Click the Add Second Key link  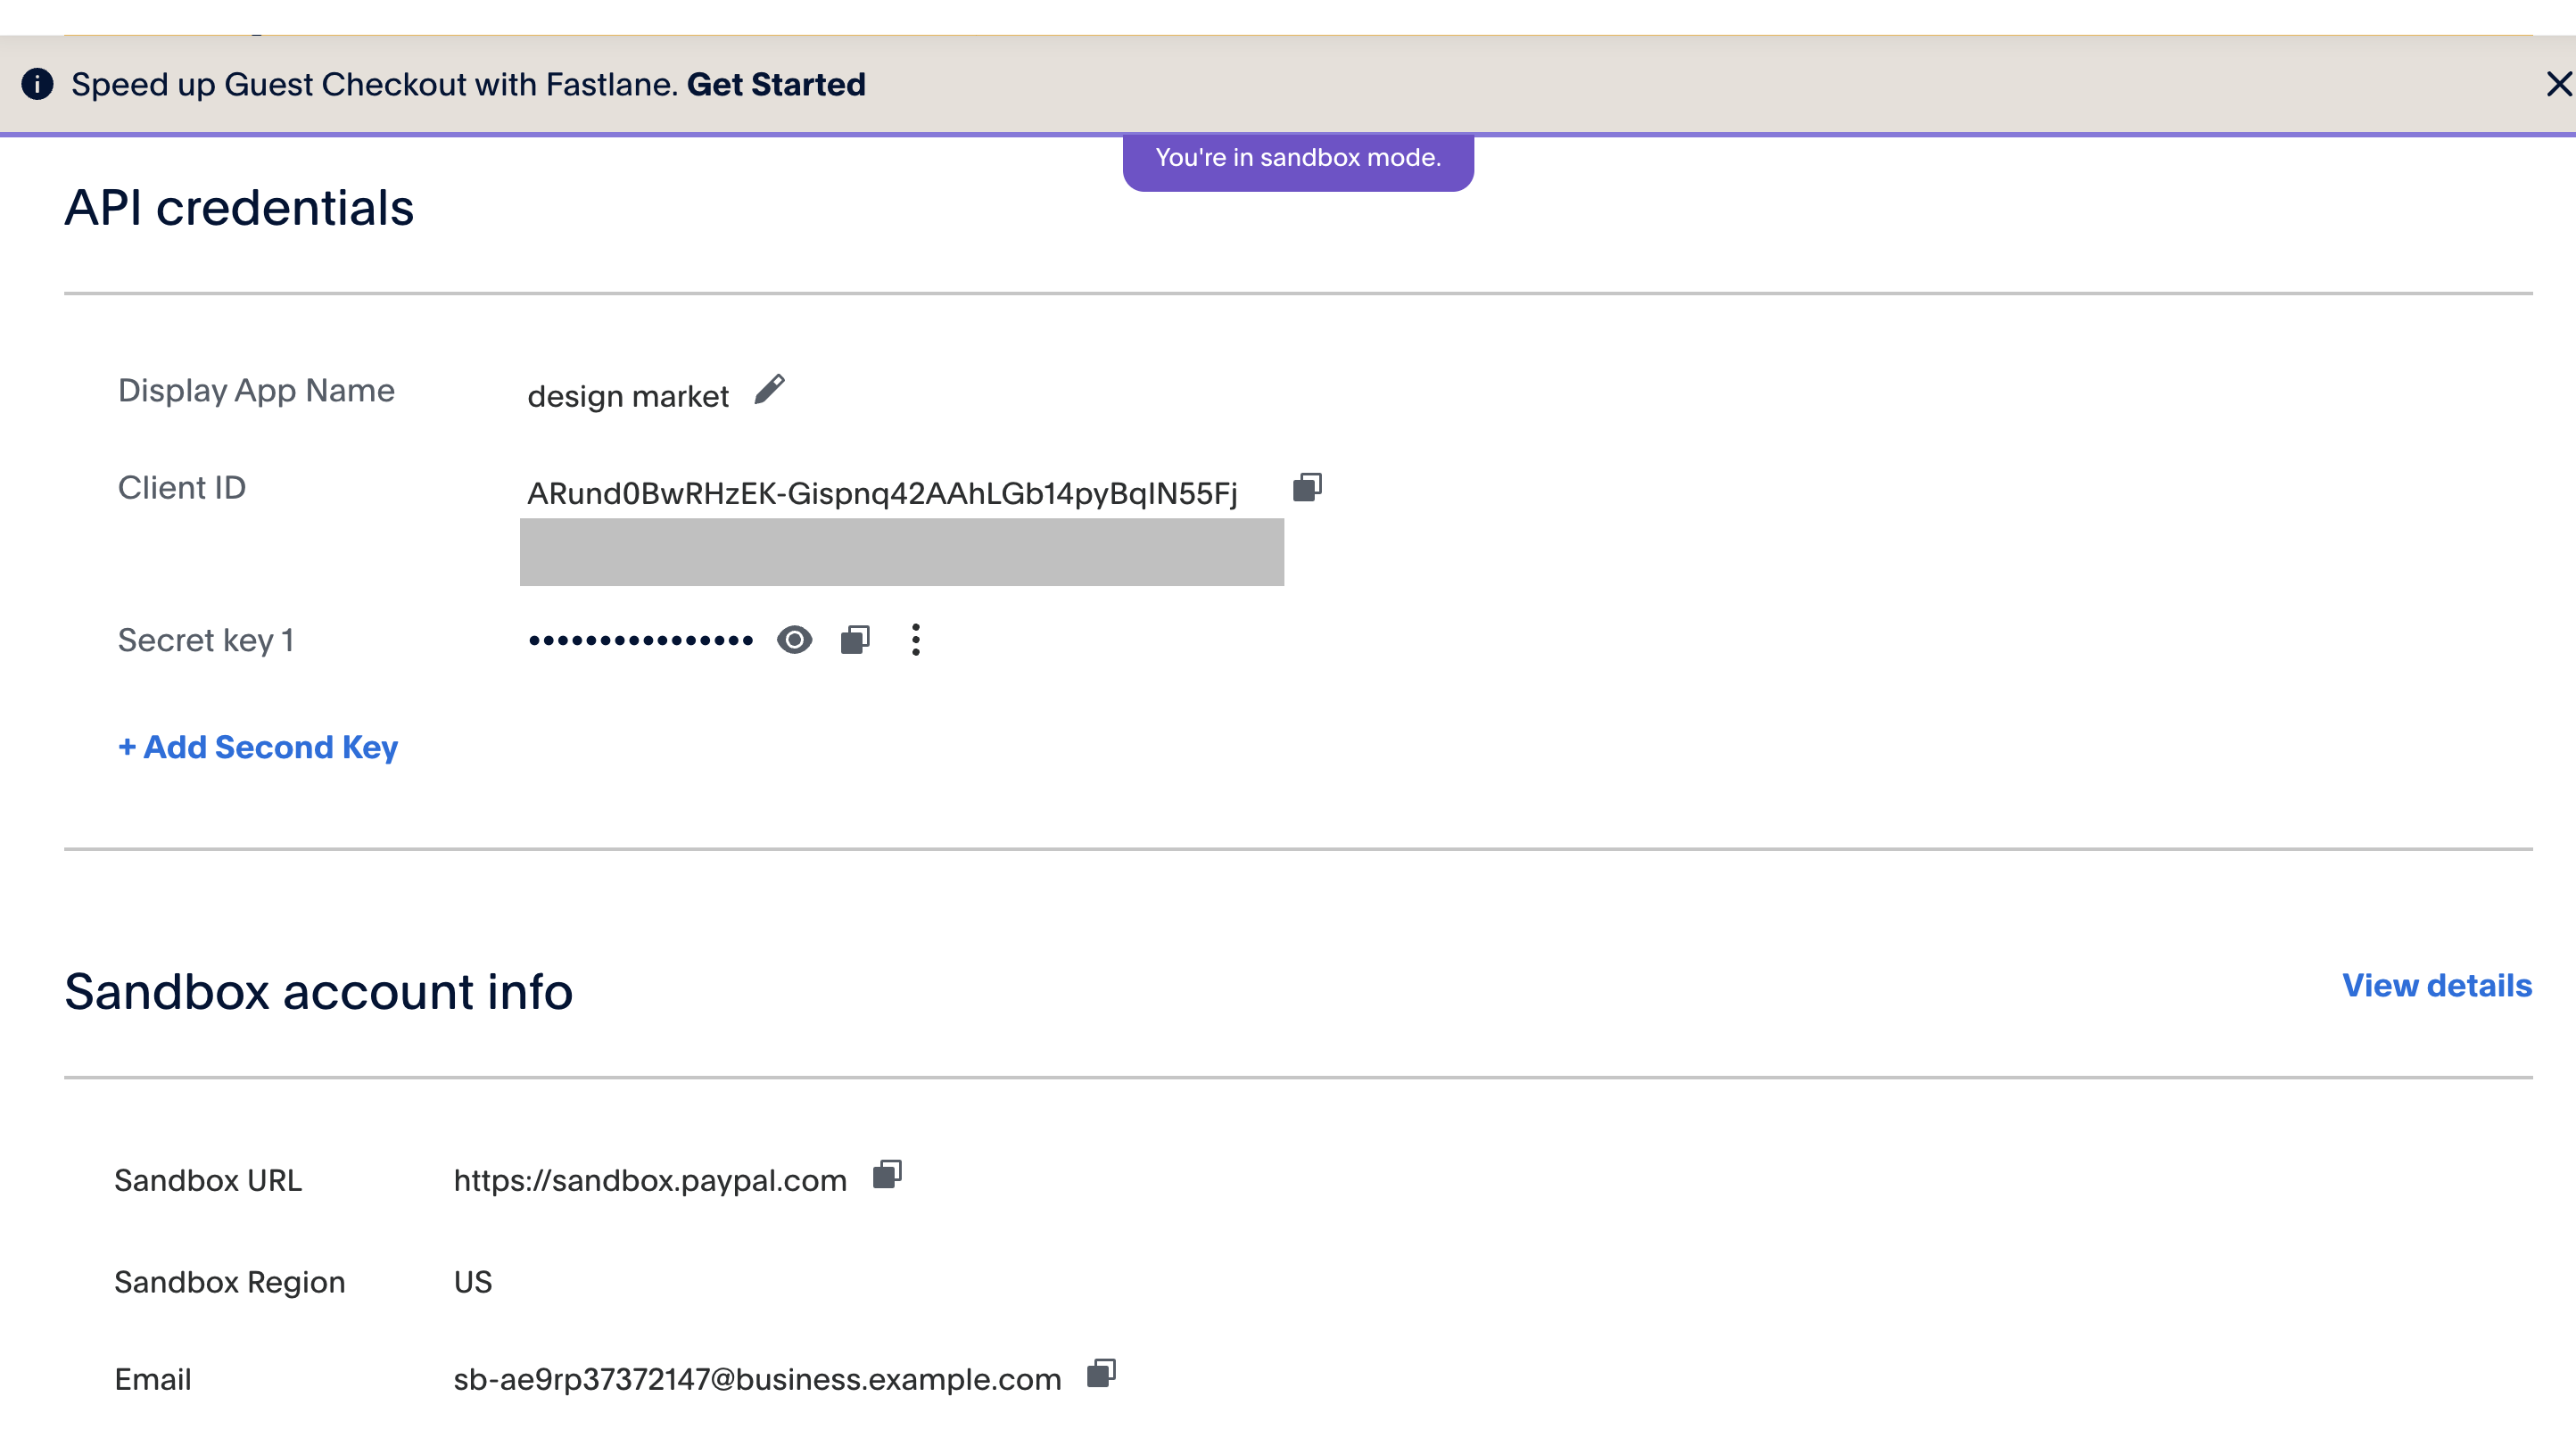(x=258, y=747)
